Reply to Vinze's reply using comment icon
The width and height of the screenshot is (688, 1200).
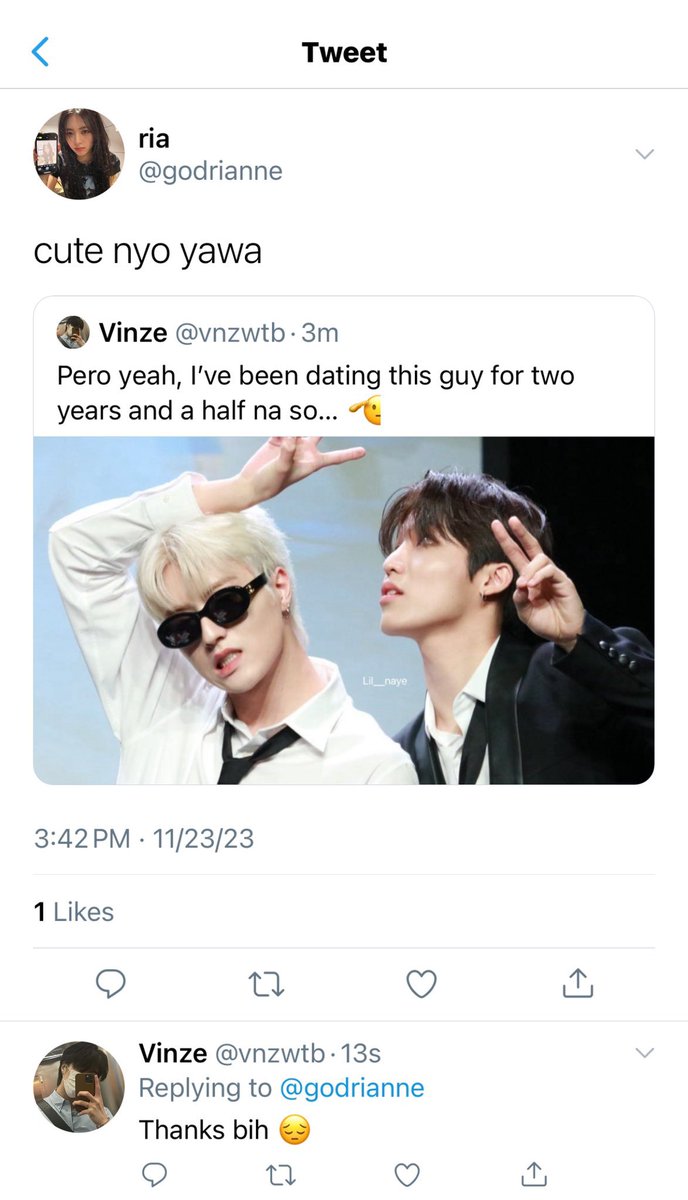coord(153,1173)
